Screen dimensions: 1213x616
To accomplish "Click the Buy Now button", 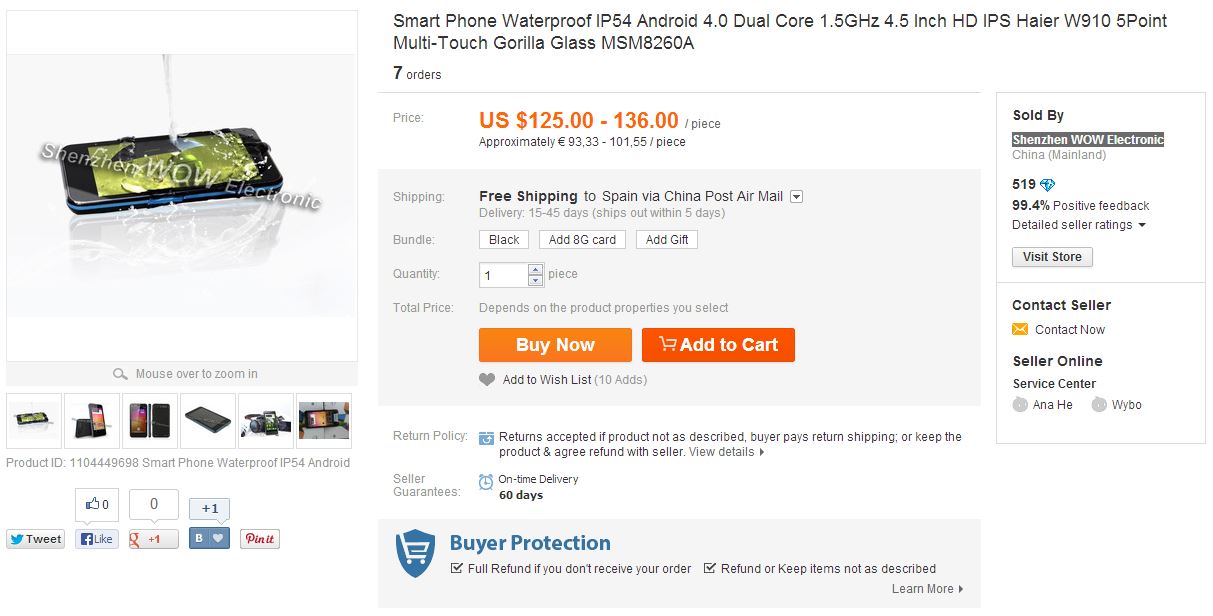I will [555, 345].
